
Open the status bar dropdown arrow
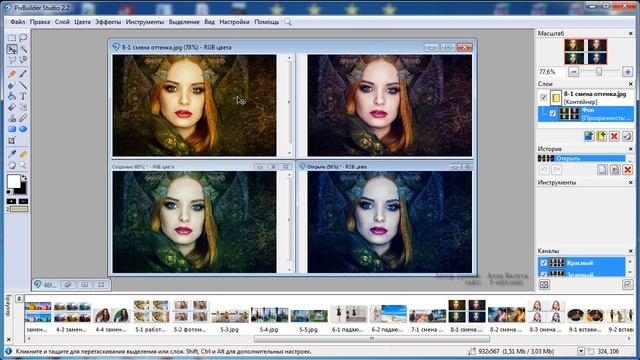point(581,351)
